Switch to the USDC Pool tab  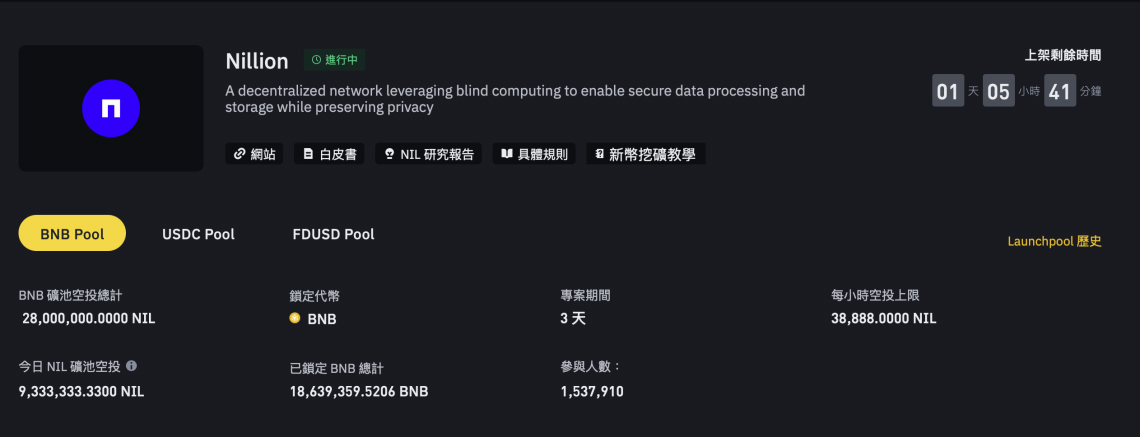(x=198, y=234)
